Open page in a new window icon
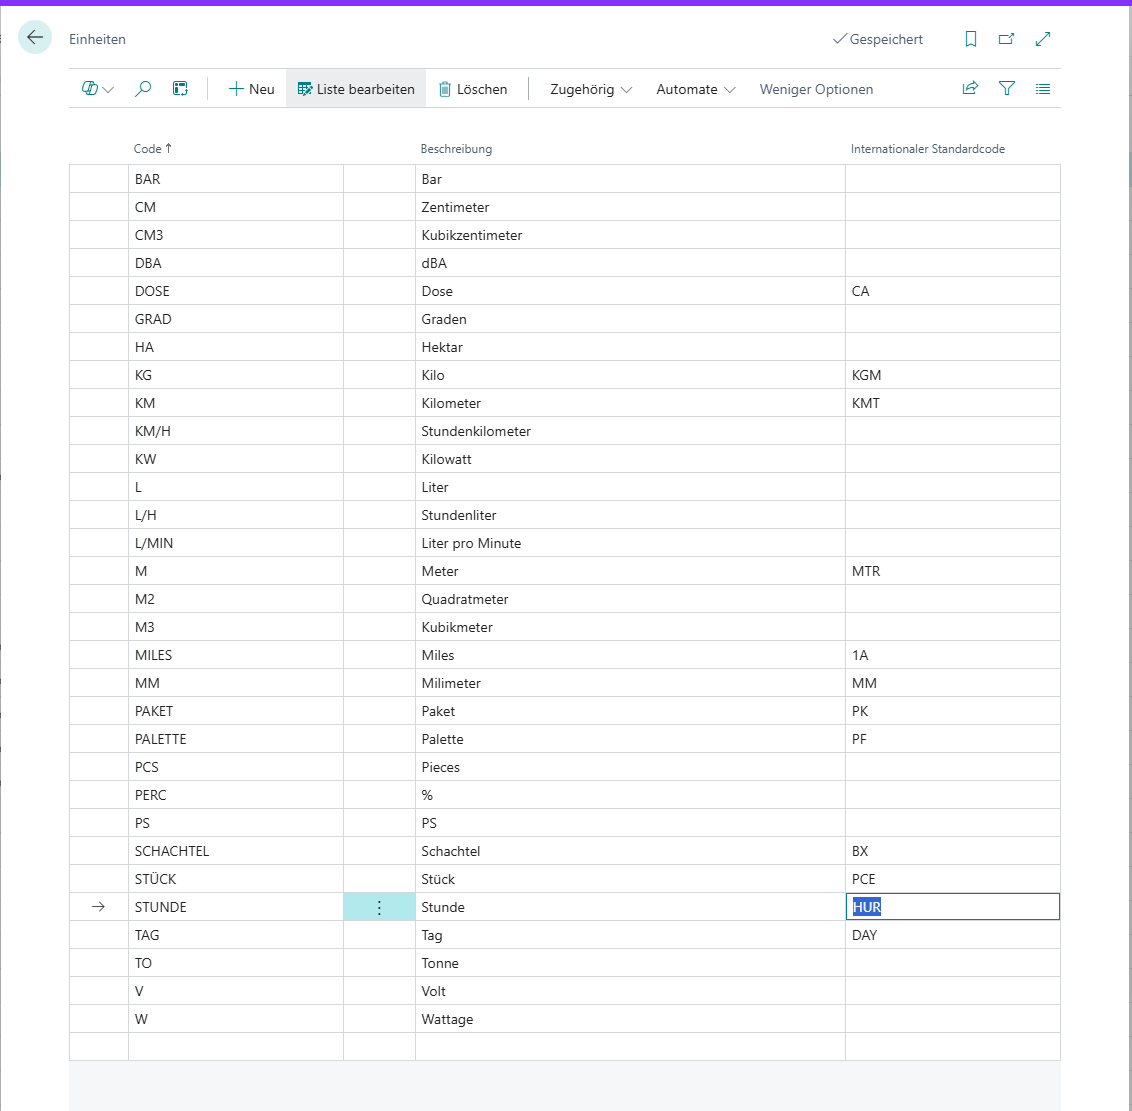The width and height of the screenshot is (1132, 1111). pyautogui.click(x=1007, y=38)
